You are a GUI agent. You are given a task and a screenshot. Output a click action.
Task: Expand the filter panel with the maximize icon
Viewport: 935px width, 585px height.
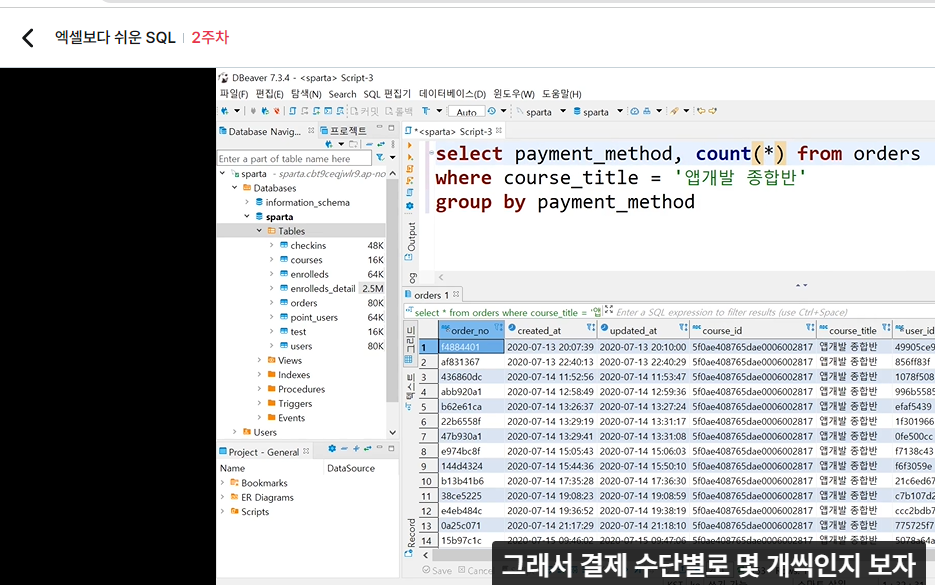(609, 309)
